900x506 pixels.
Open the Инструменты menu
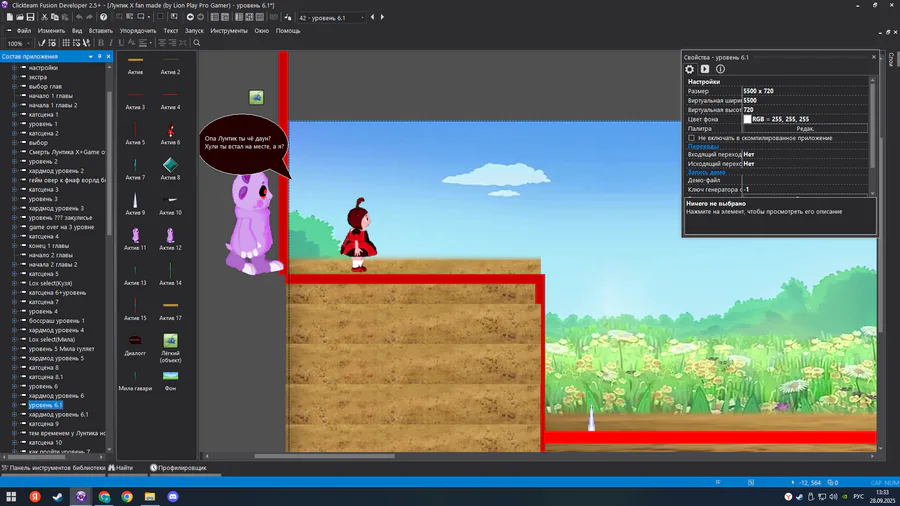click(228, 31)
